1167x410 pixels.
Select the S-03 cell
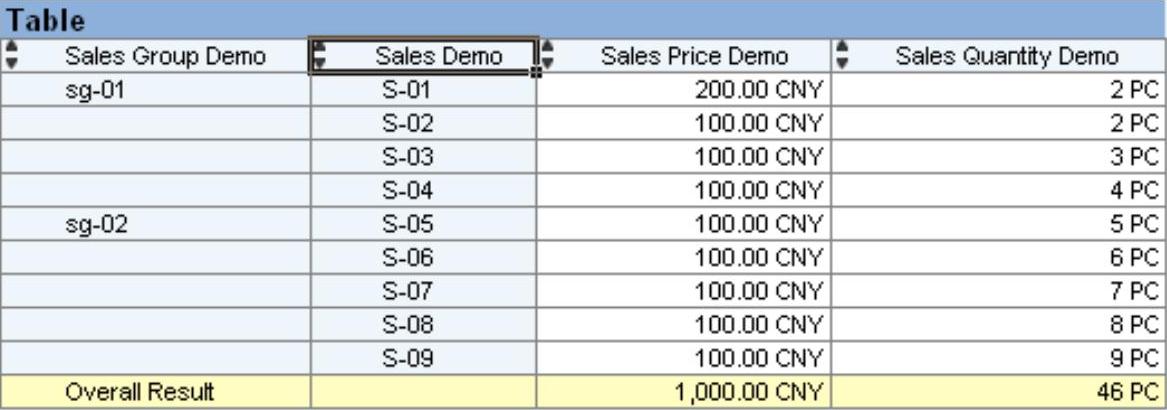(x=406, y=158)
